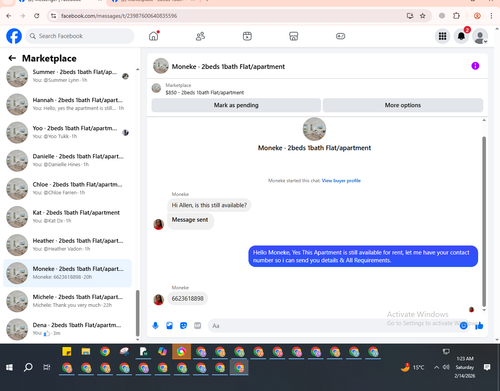Open Sticky Notes from taskbar
This screenshot has height=391, width=500.
coord(67,352)
